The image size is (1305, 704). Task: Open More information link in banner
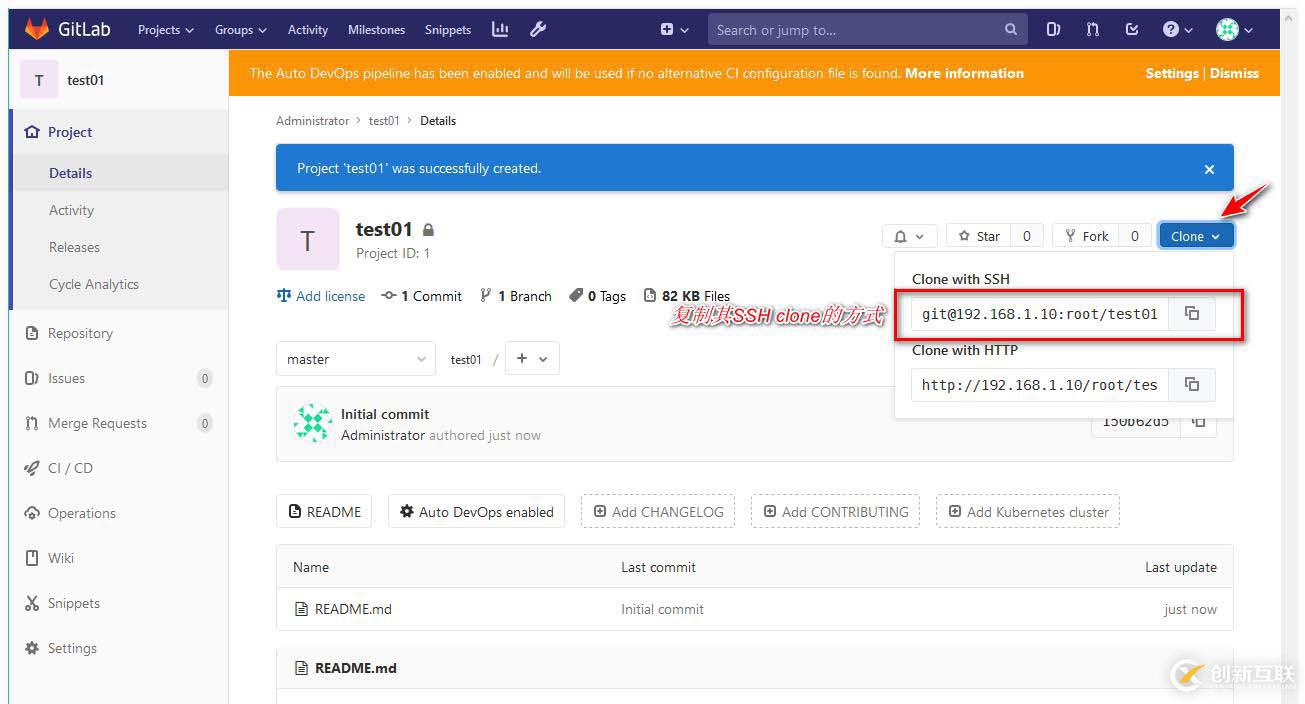(x=964, y=73)
